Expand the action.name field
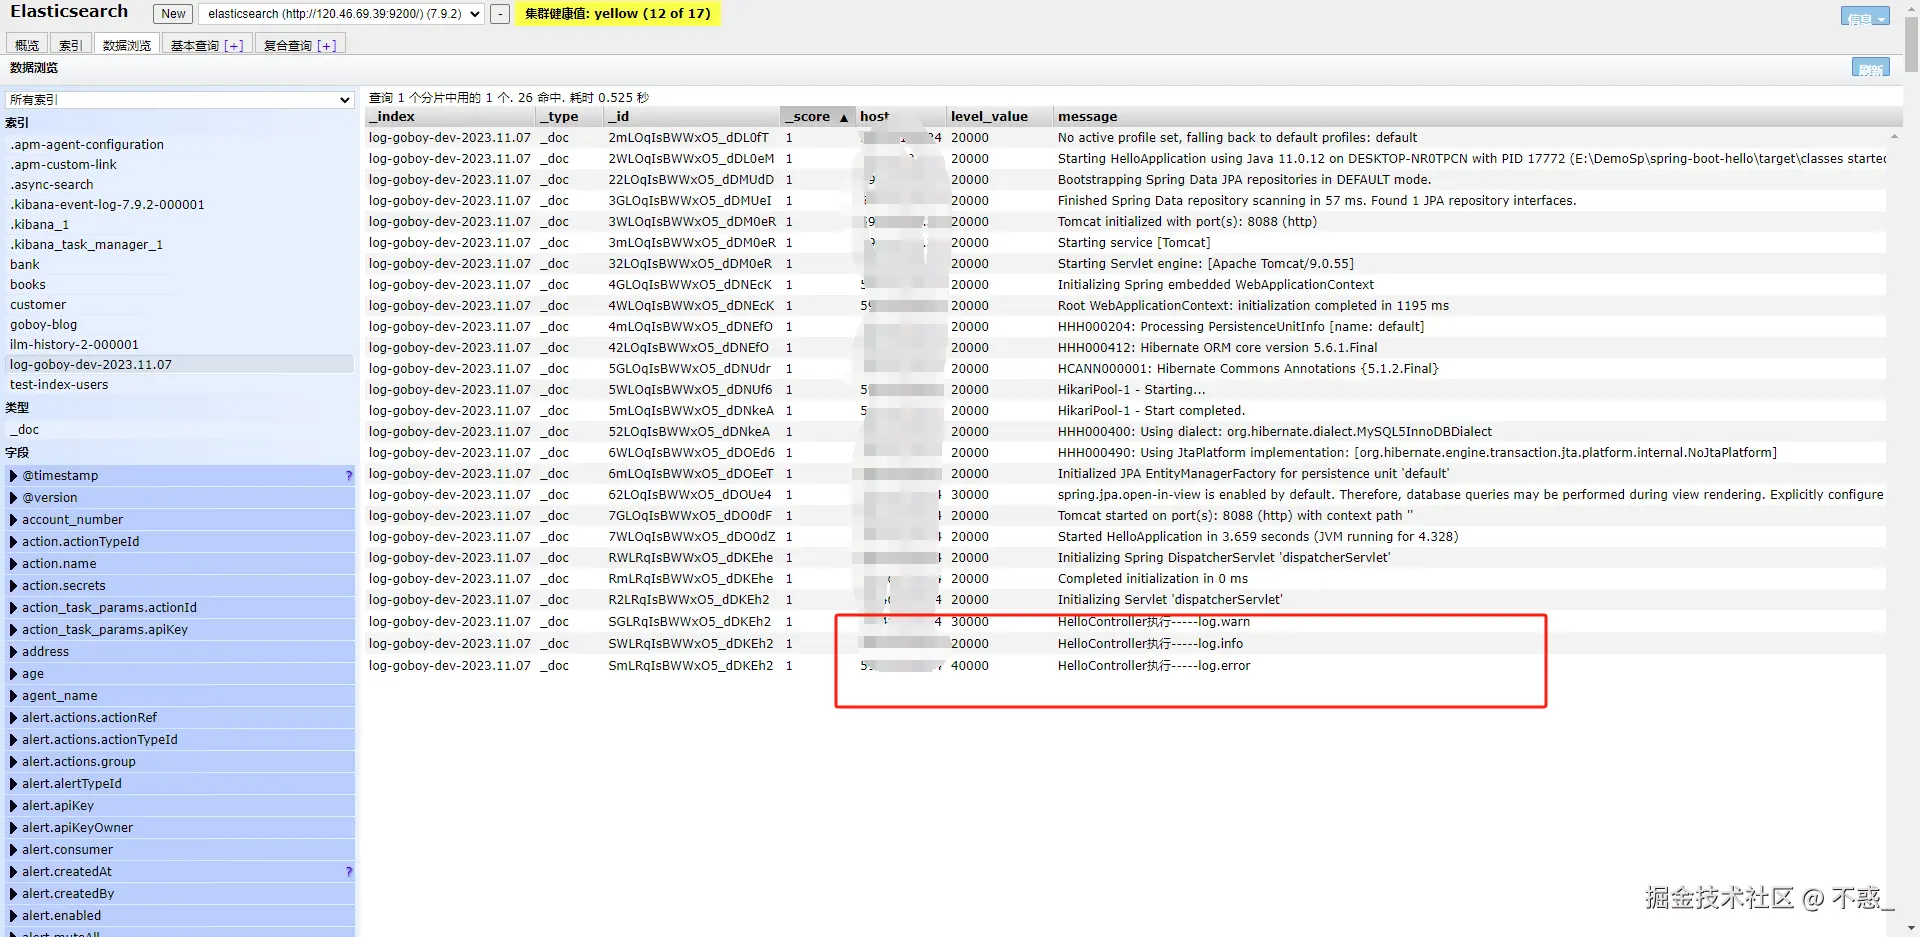The image size is (1920, 937). click(14, 564)
